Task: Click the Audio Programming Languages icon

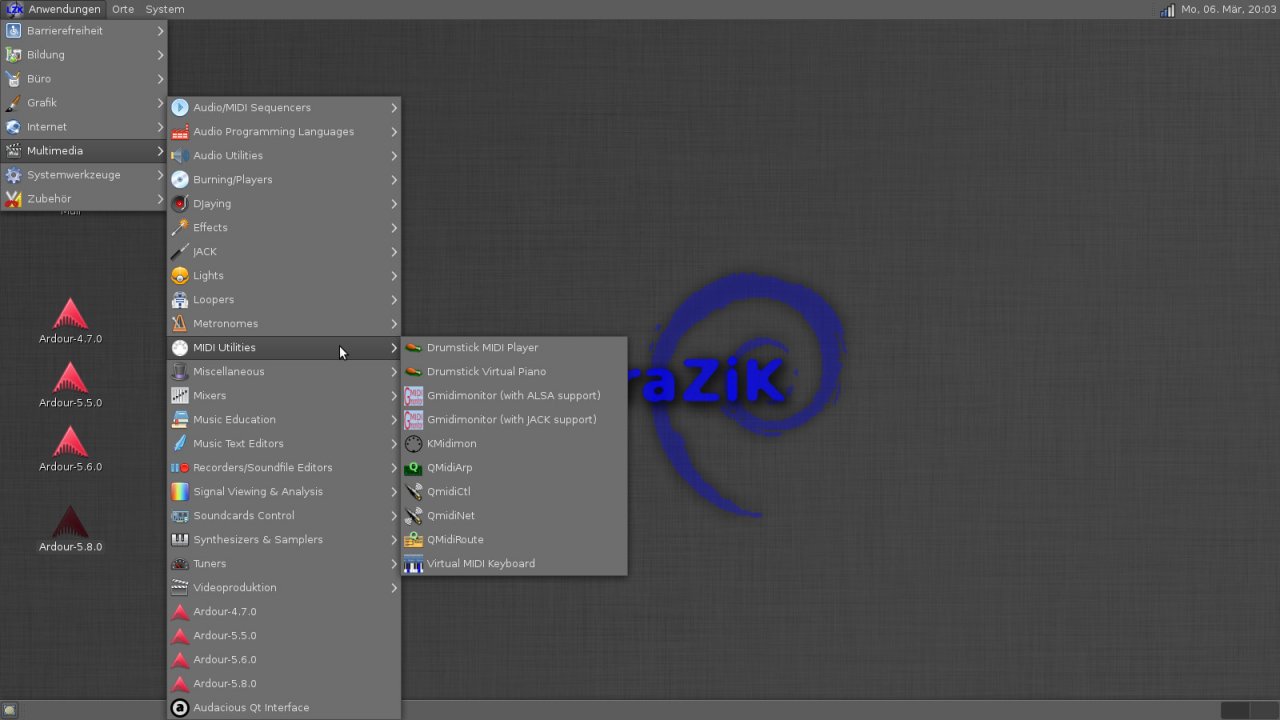Action: 180,132
